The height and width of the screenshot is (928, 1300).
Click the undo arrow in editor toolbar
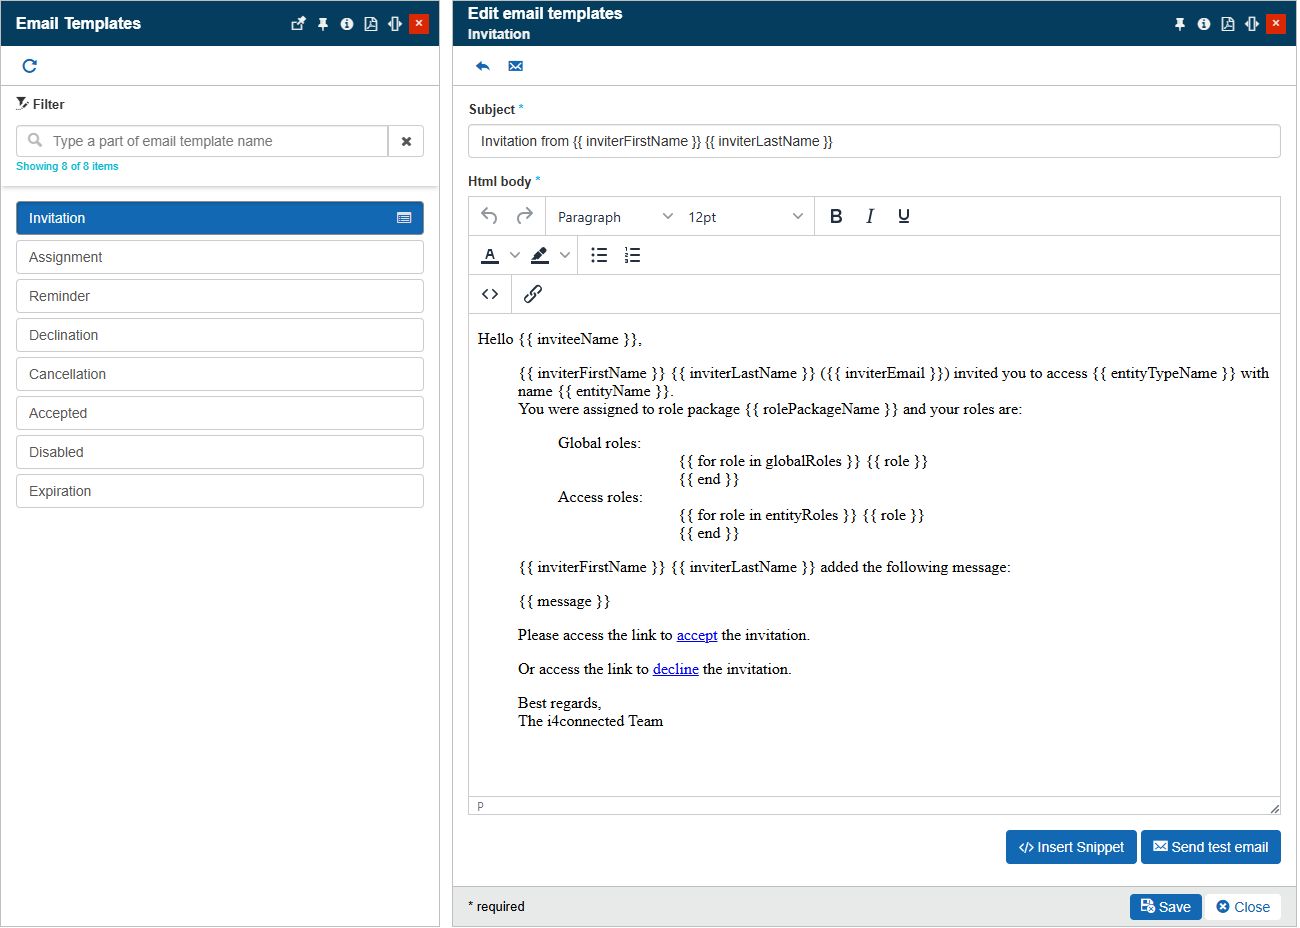point(489,216)
